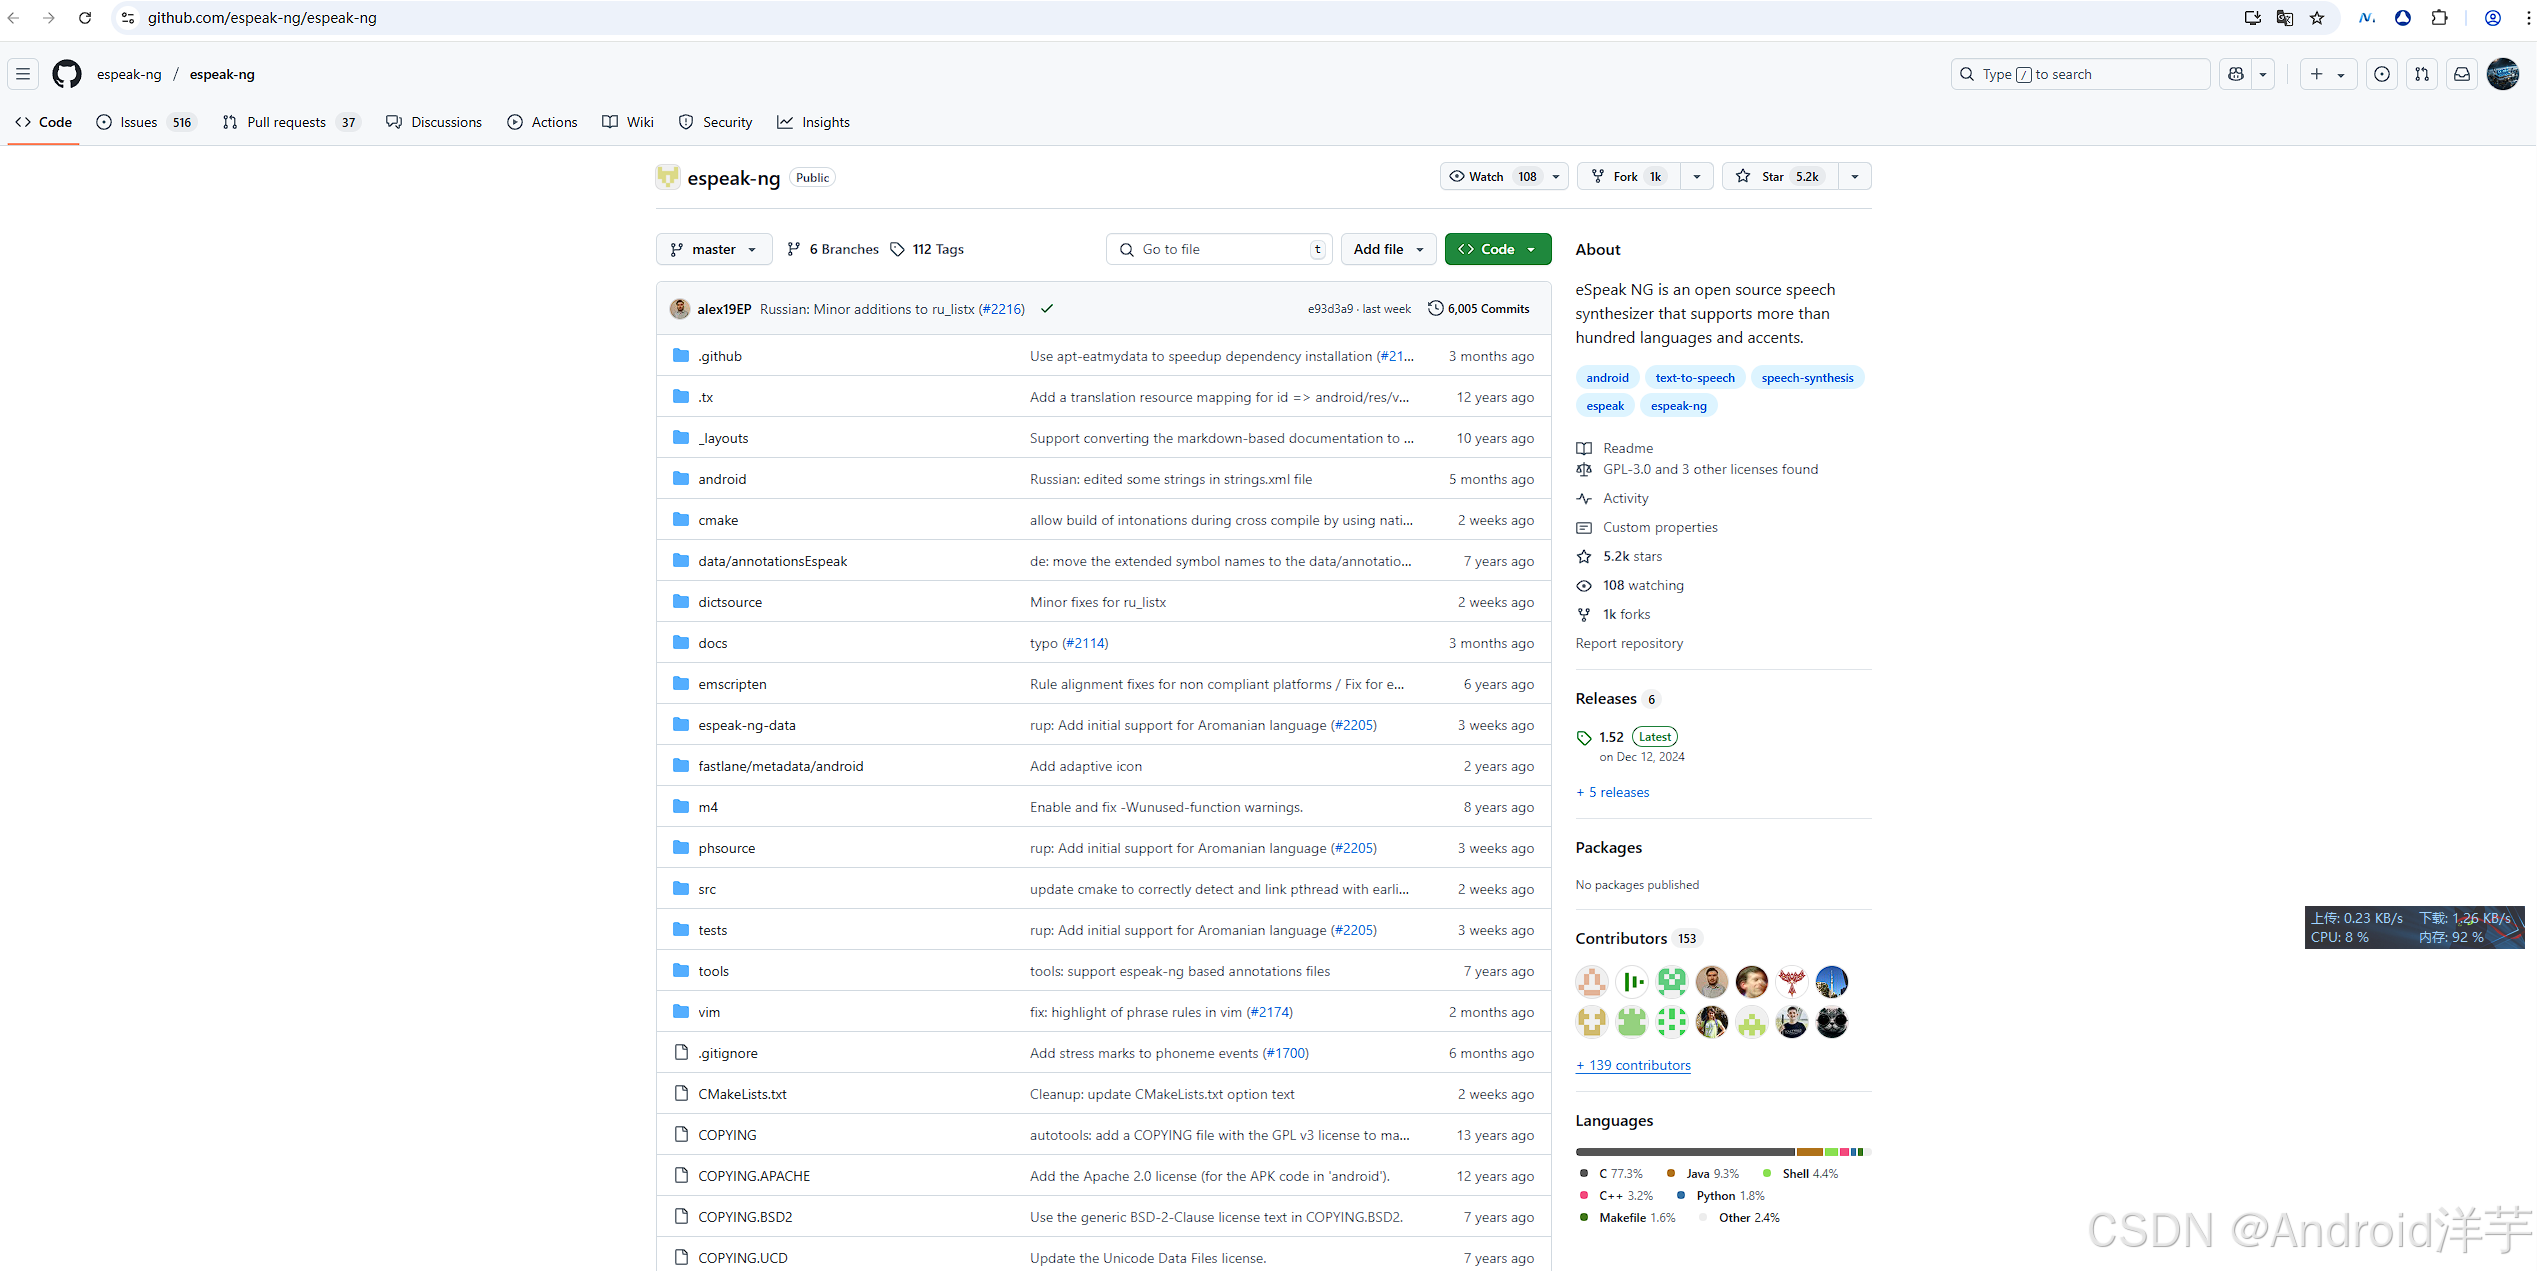Click the Languages color bar
The image size is (2537, 1271).
point(1723,1152)
